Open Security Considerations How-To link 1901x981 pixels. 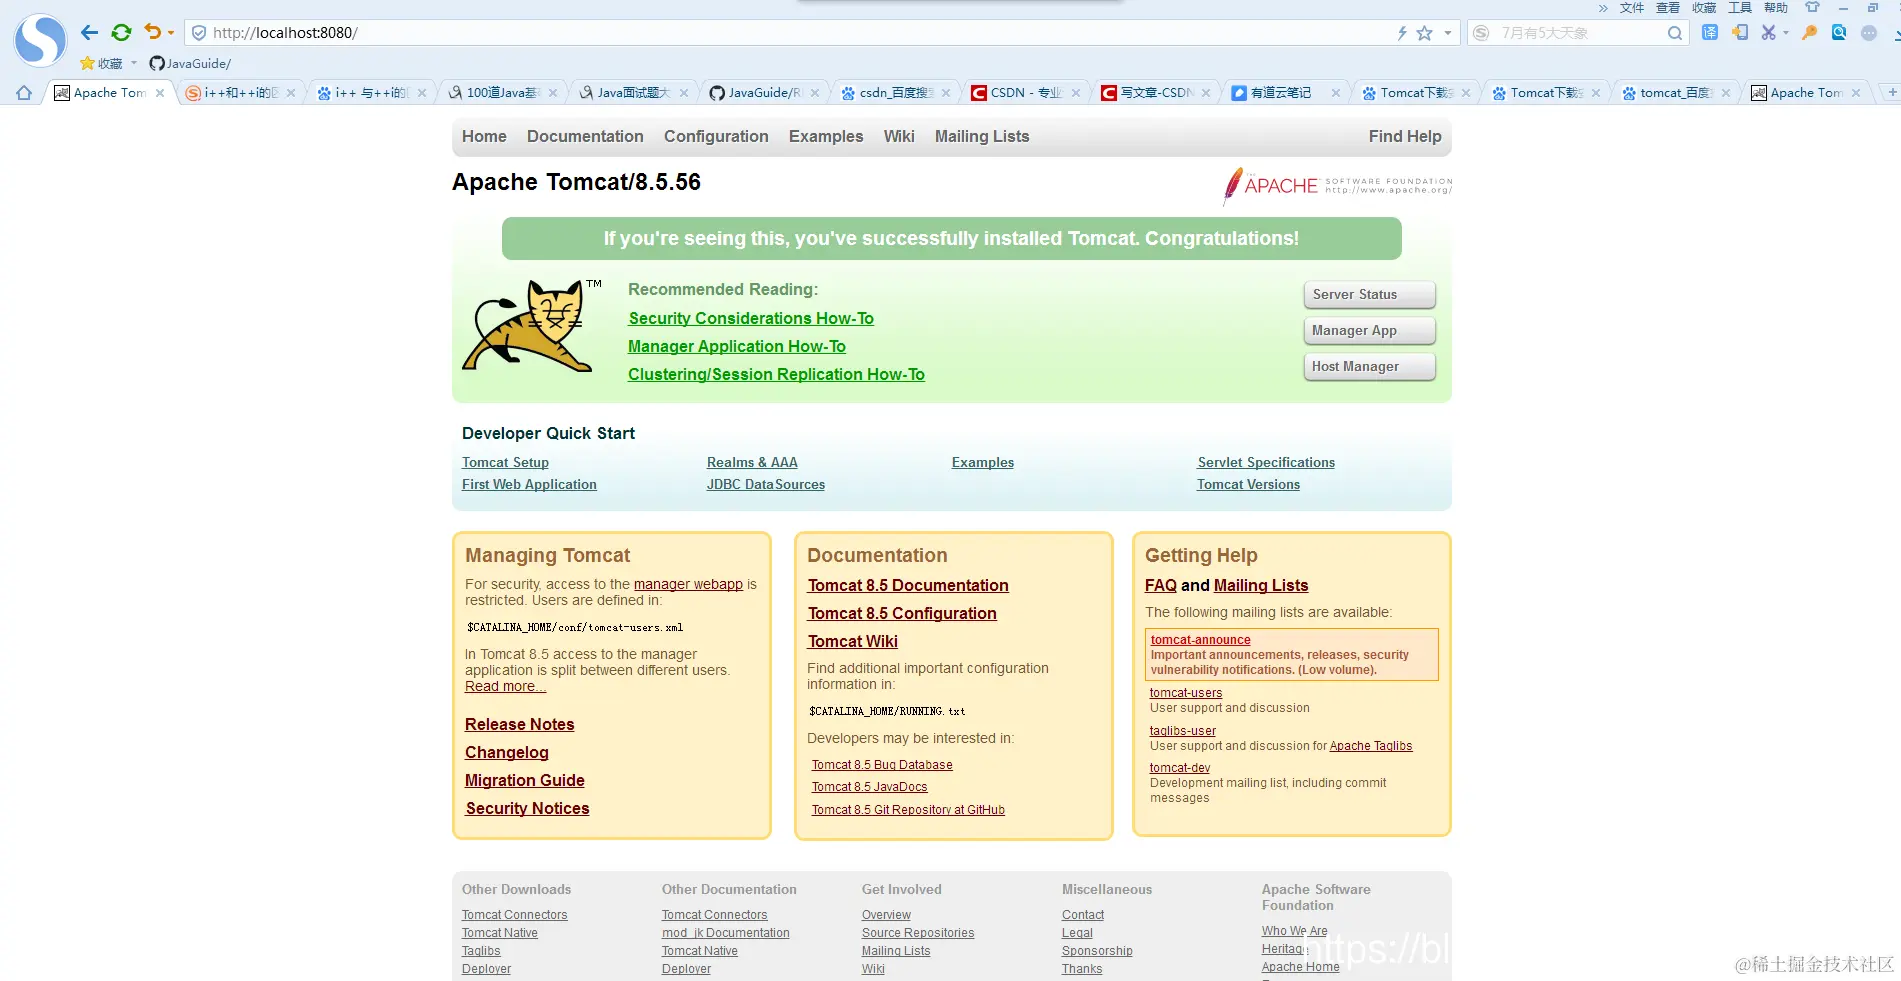751,318
